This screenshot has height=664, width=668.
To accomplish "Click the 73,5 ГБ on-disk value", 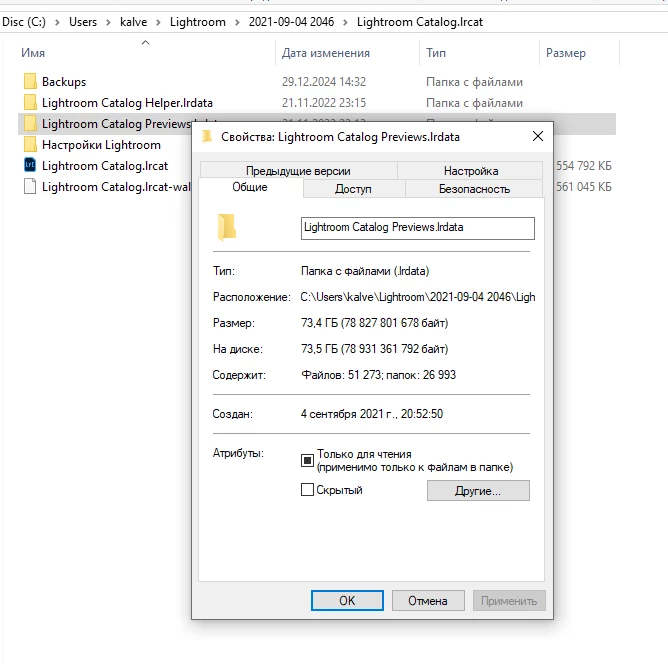I will [374, 349].
